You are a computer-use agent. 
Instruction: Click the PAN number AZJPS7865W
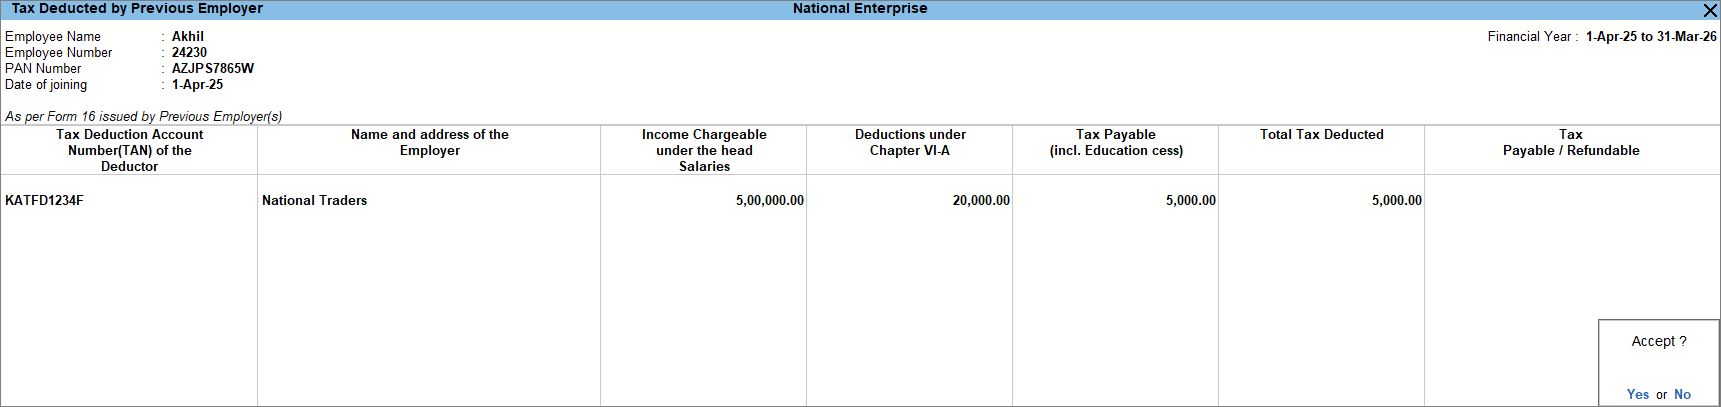click(x=212, y=69)
